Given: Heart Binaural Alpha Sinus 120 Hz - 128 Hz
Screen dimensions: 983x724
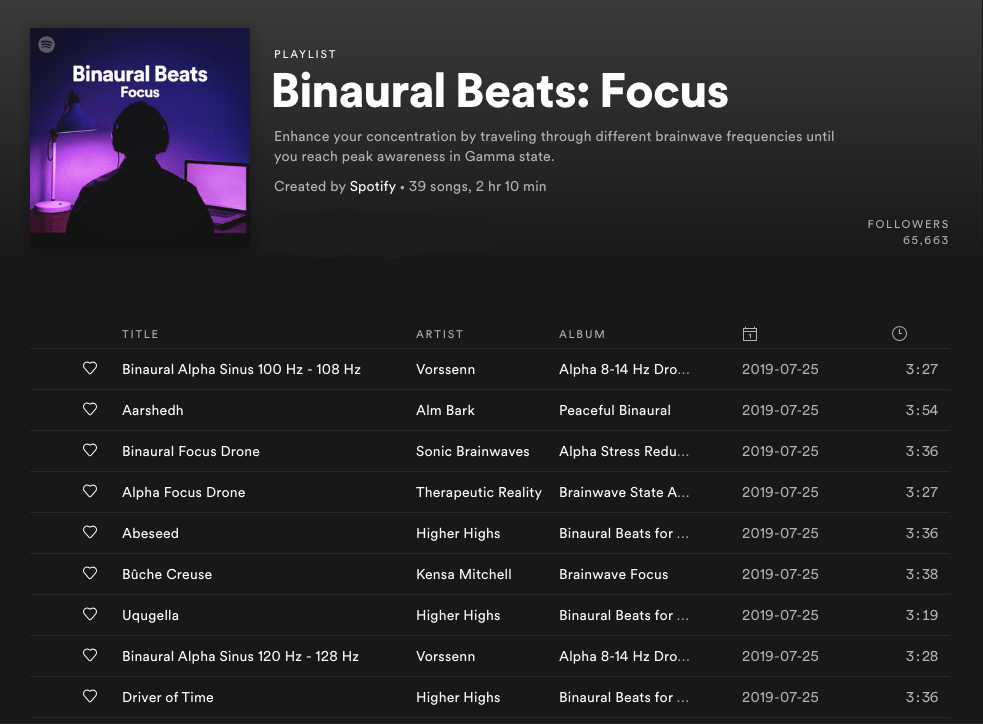Looking at the screenshot, I should 90,655.
